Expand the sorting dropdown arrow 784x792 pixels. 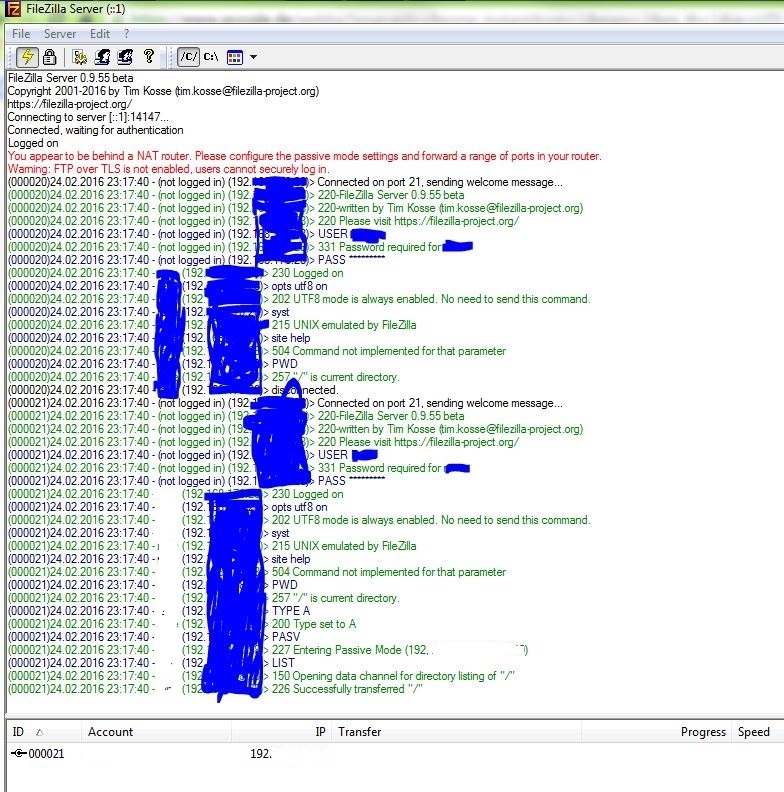coord(254,57)
